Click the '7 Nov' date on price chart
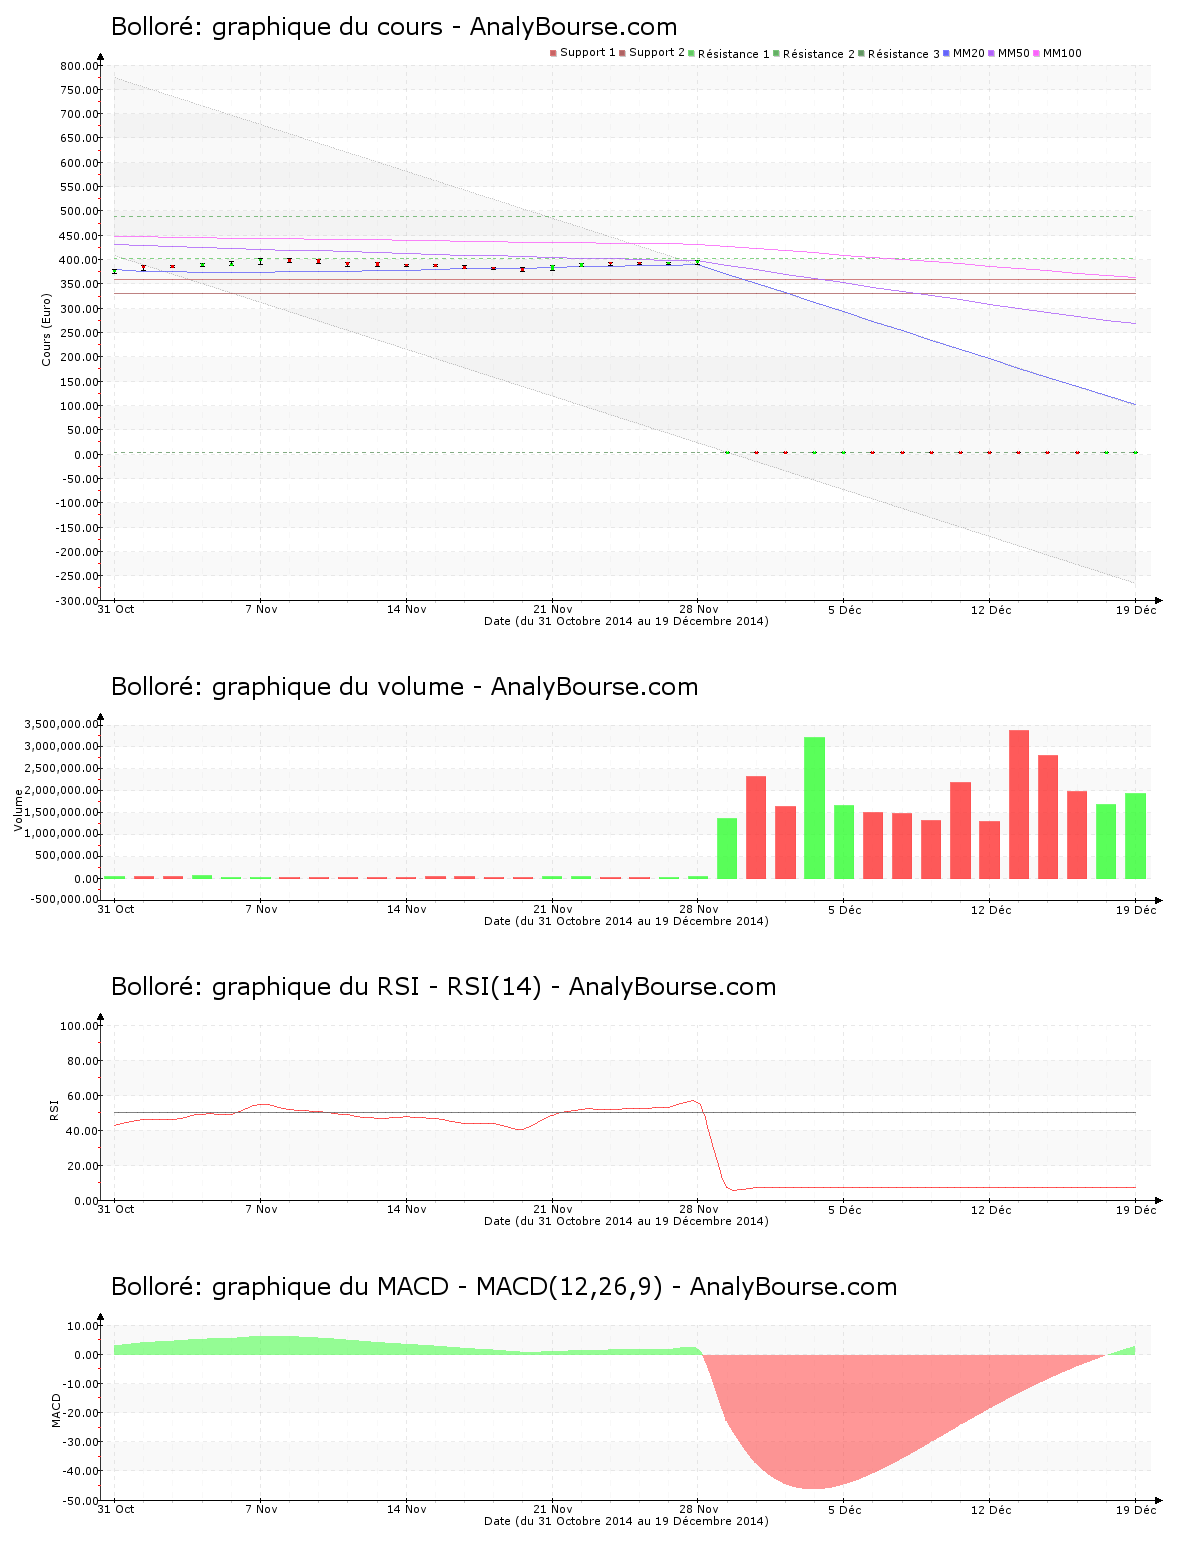Screen dimensions: 1200x1550 261,609
